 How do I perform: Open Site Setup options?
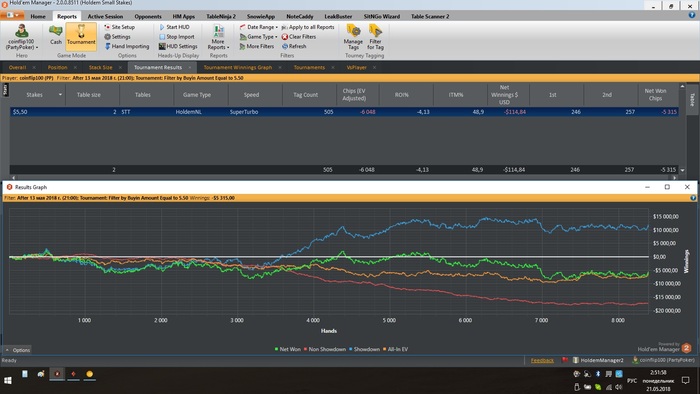[x=119, y=27]
